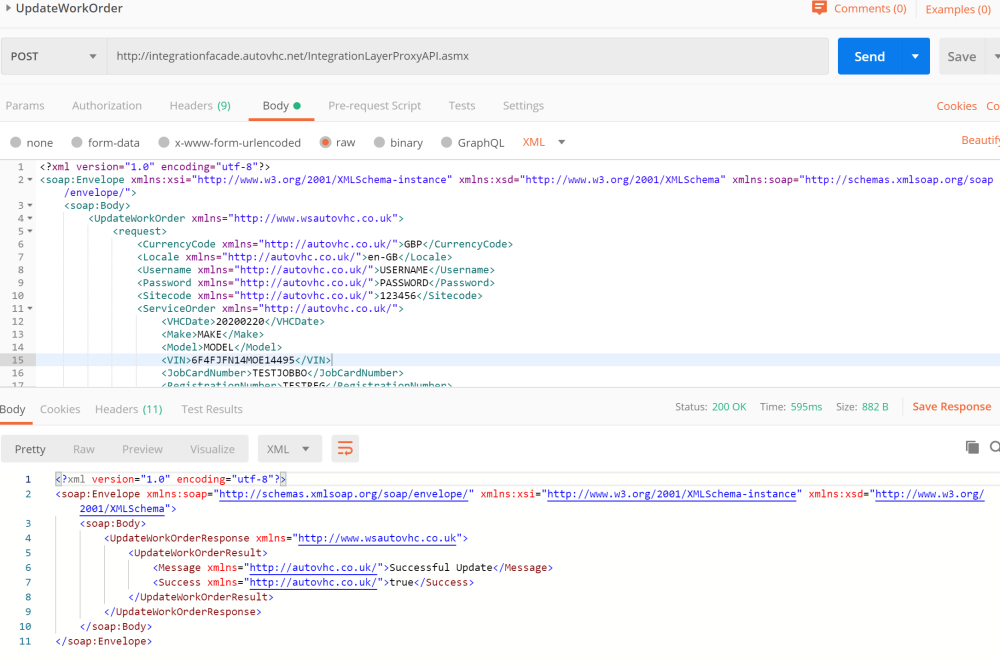Open the www.wsautovhc.co.uk link in response
The image size is (1000, 663).
(377, 538)
